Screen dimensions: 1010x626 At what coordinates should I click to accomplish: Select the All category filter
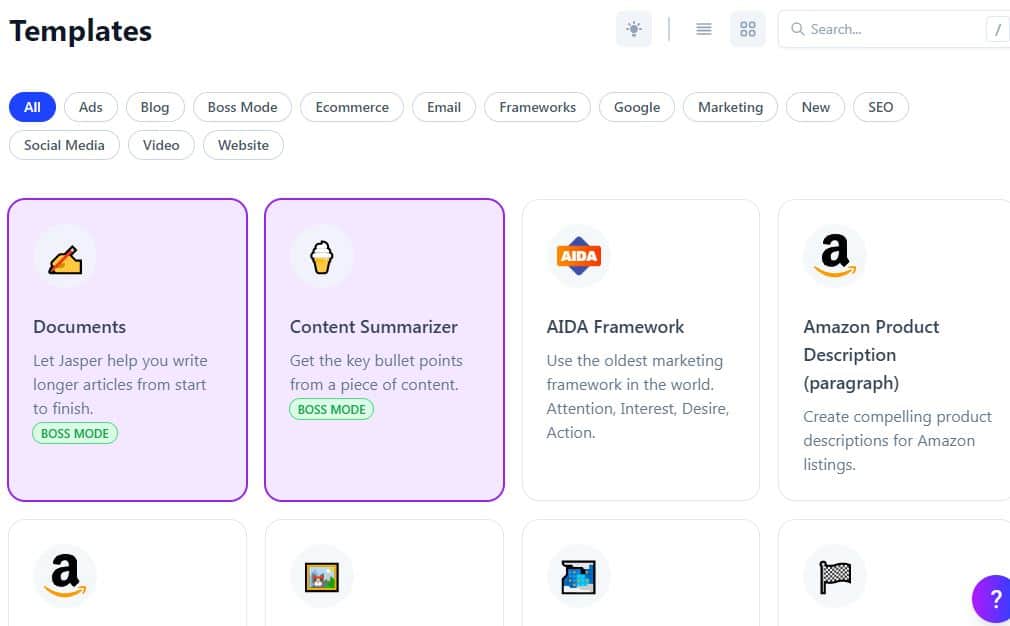(32, 107)
